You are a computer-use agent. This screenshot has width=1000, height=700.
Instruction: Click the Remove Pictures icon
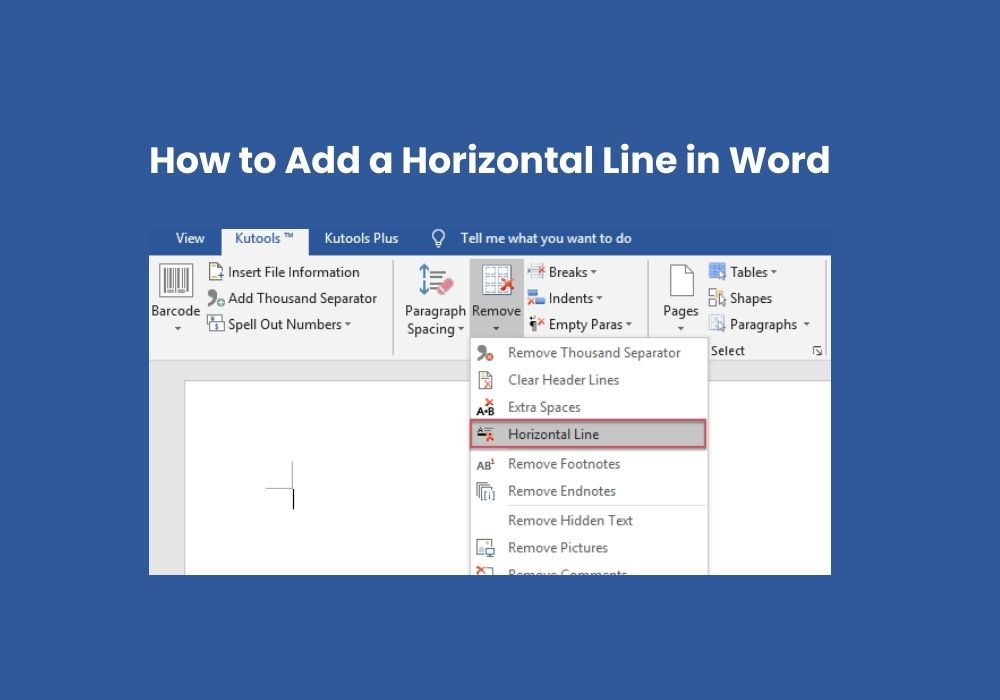tap(485, 548)
